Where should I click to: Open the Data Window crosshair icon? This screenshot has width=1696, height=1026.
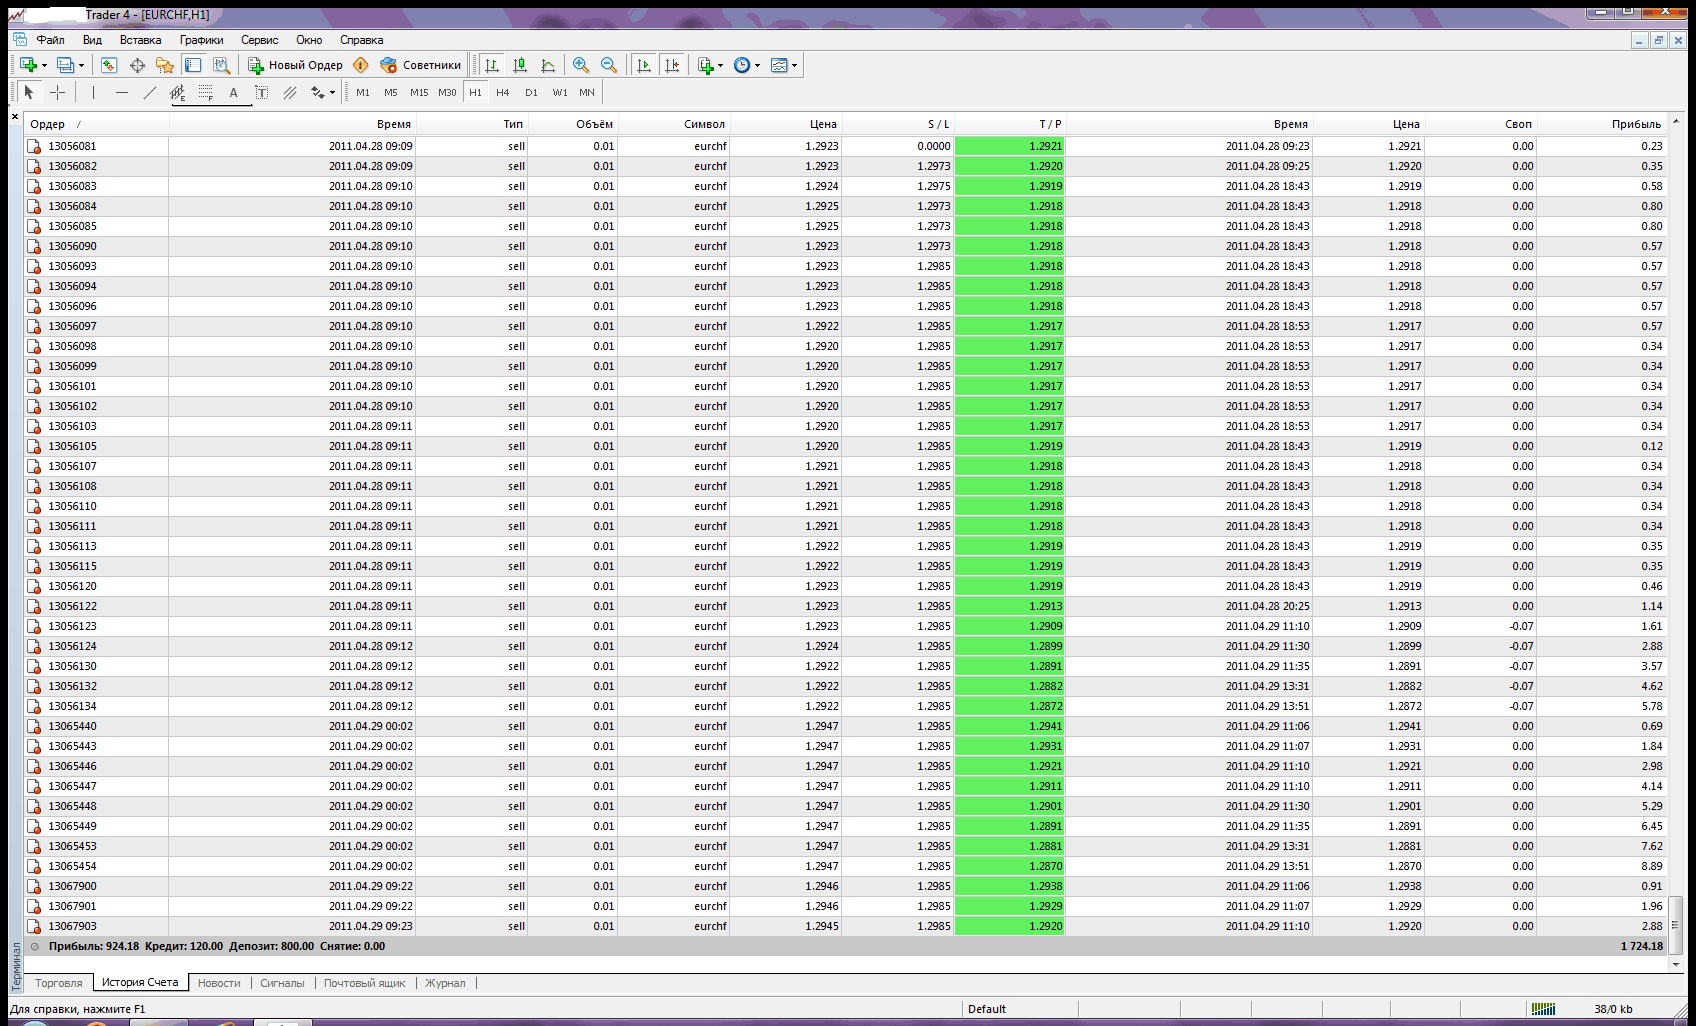pos(137,65)
